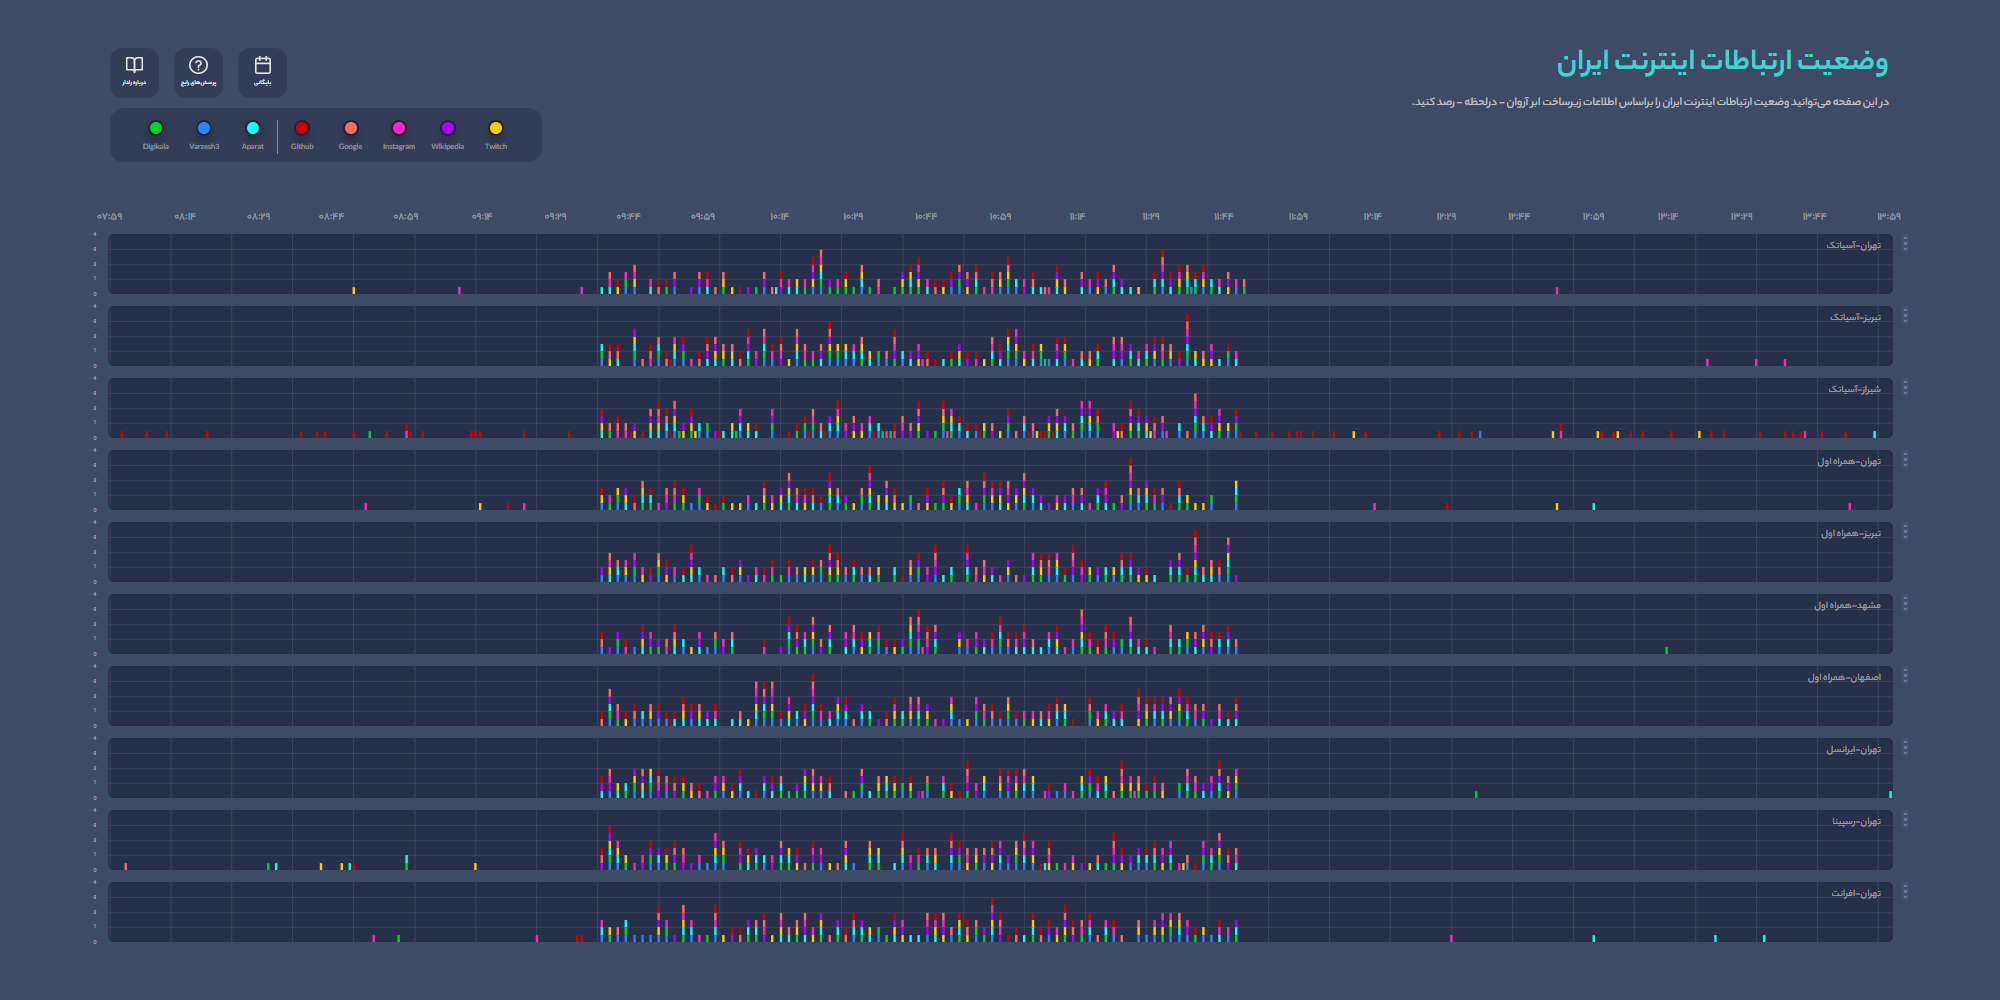The height and width of the screenshot is (1000, 2000).
Task: Select the تهران-افرانت chart label
Action: click(1855, 894)
